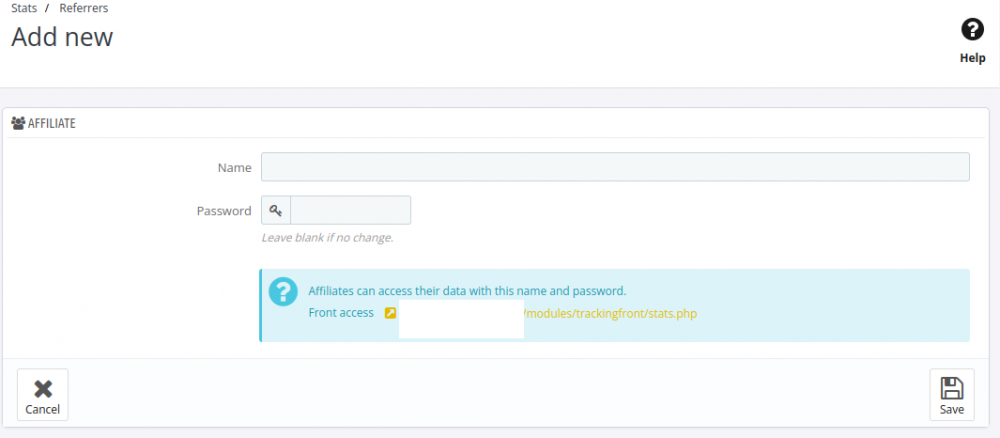Click the 'Leave blank if no change' hint
Viewport: 1000px width, 438px height.
327,238
